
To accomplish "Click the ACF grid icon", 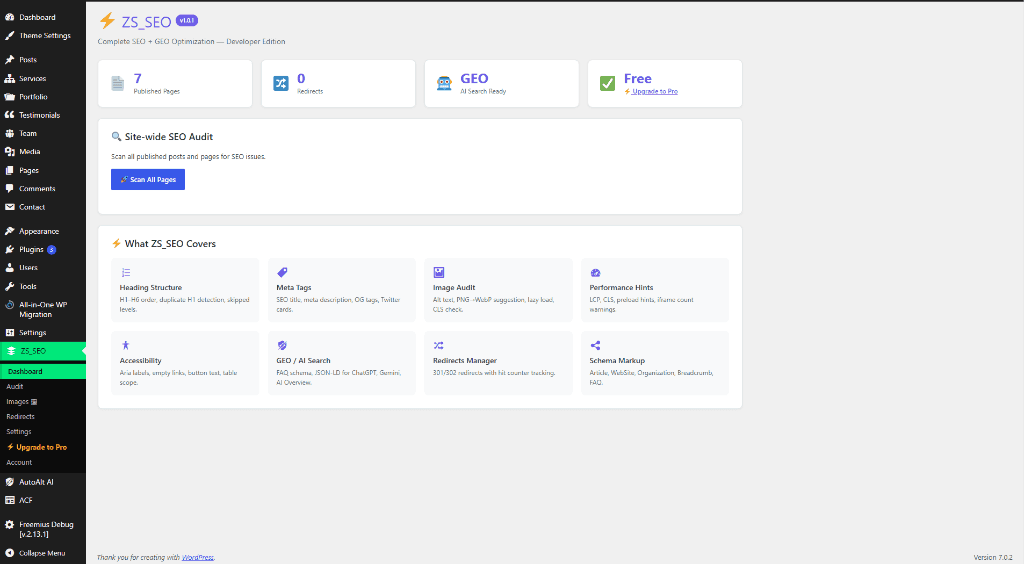I will [10, 500].
